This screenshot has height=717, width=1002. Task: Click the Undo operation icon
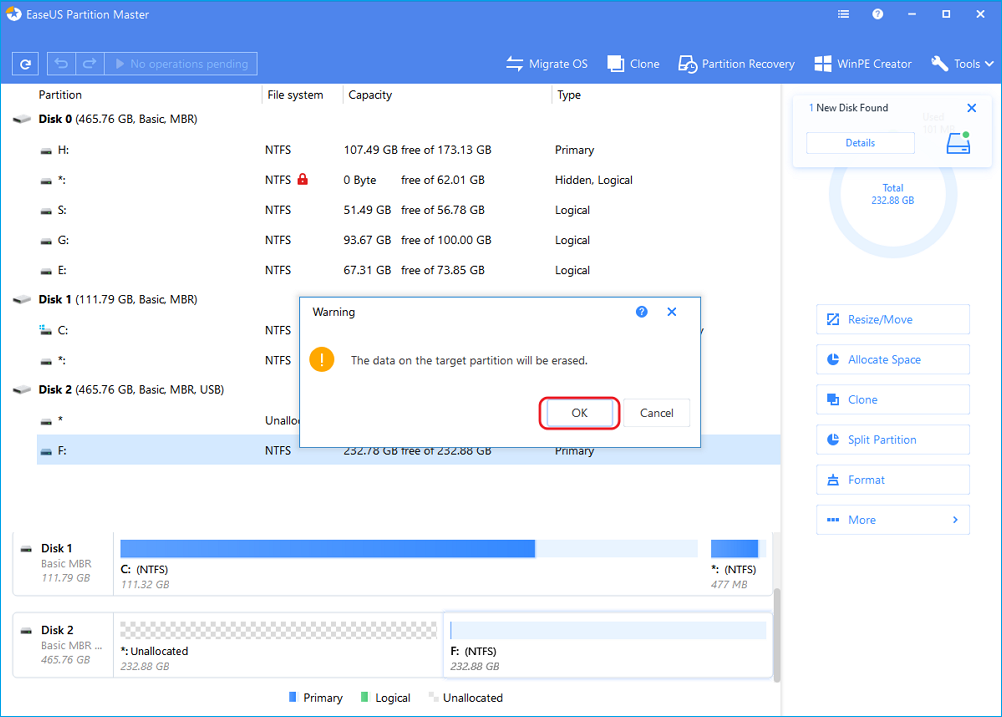60,63
